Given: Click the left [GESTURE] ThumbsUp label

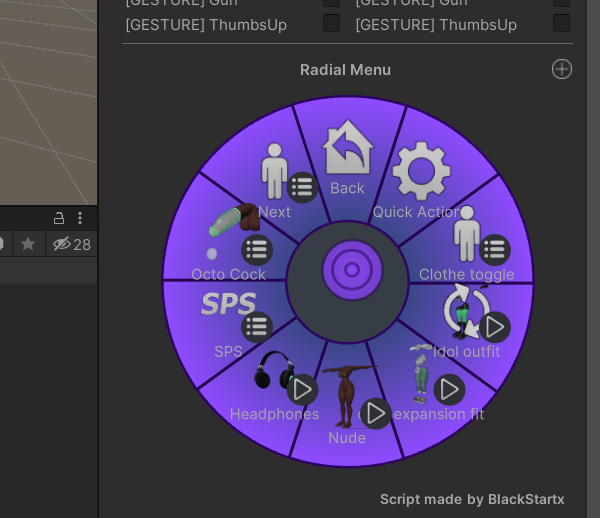Looking at the screenshot, I should (206, 25).
